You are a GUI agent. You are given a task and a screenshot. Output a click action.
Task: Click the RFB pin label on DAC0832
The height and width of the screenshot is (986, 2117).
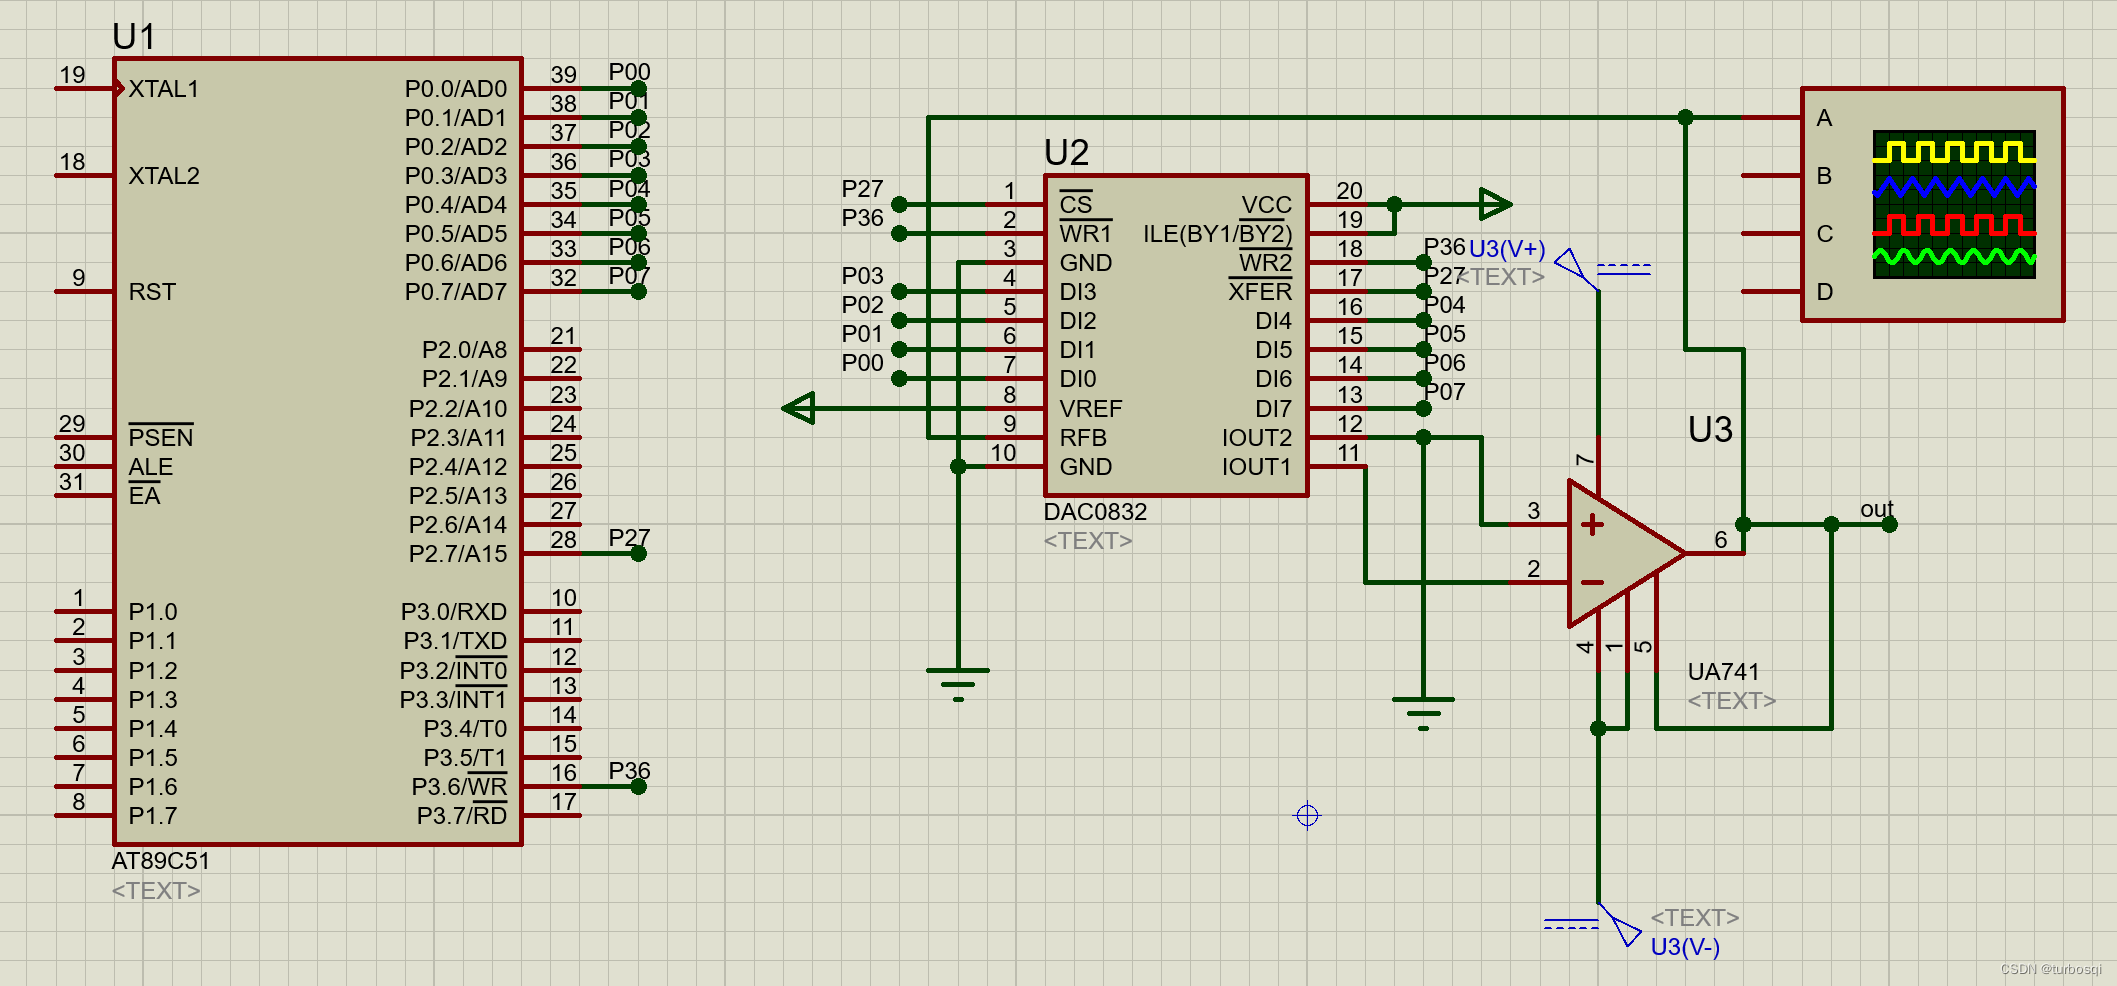[1083, 438]
